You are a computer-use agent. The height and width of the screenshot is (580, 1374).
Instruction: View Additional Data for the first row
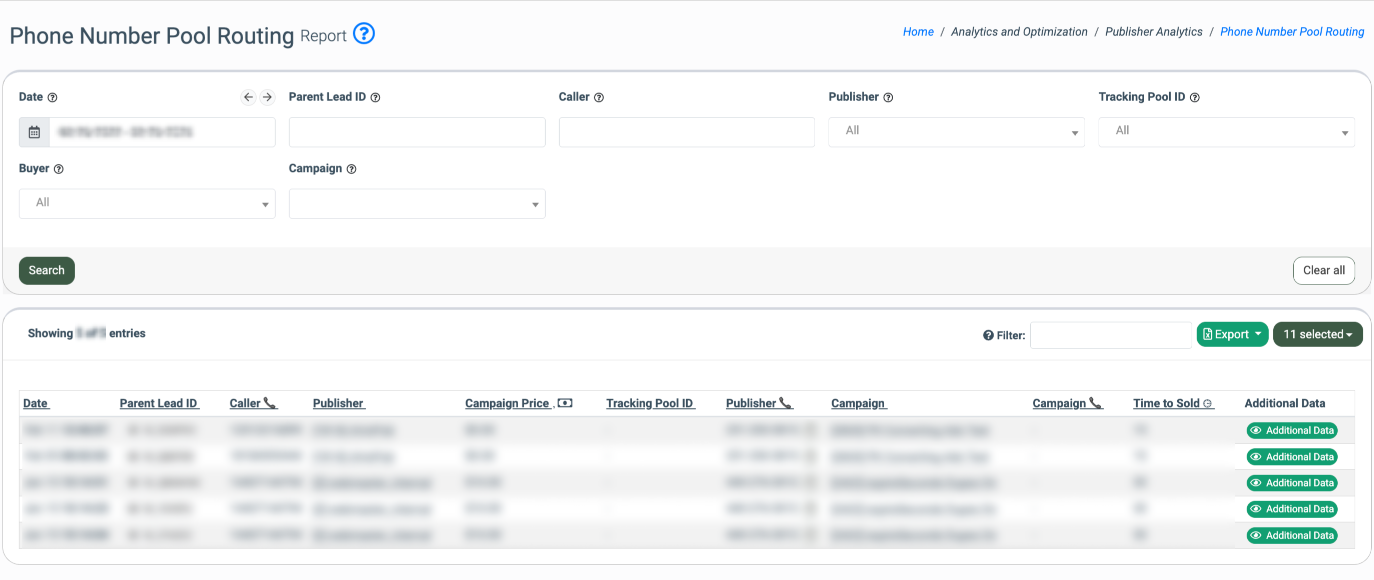tap(1291, 431)
